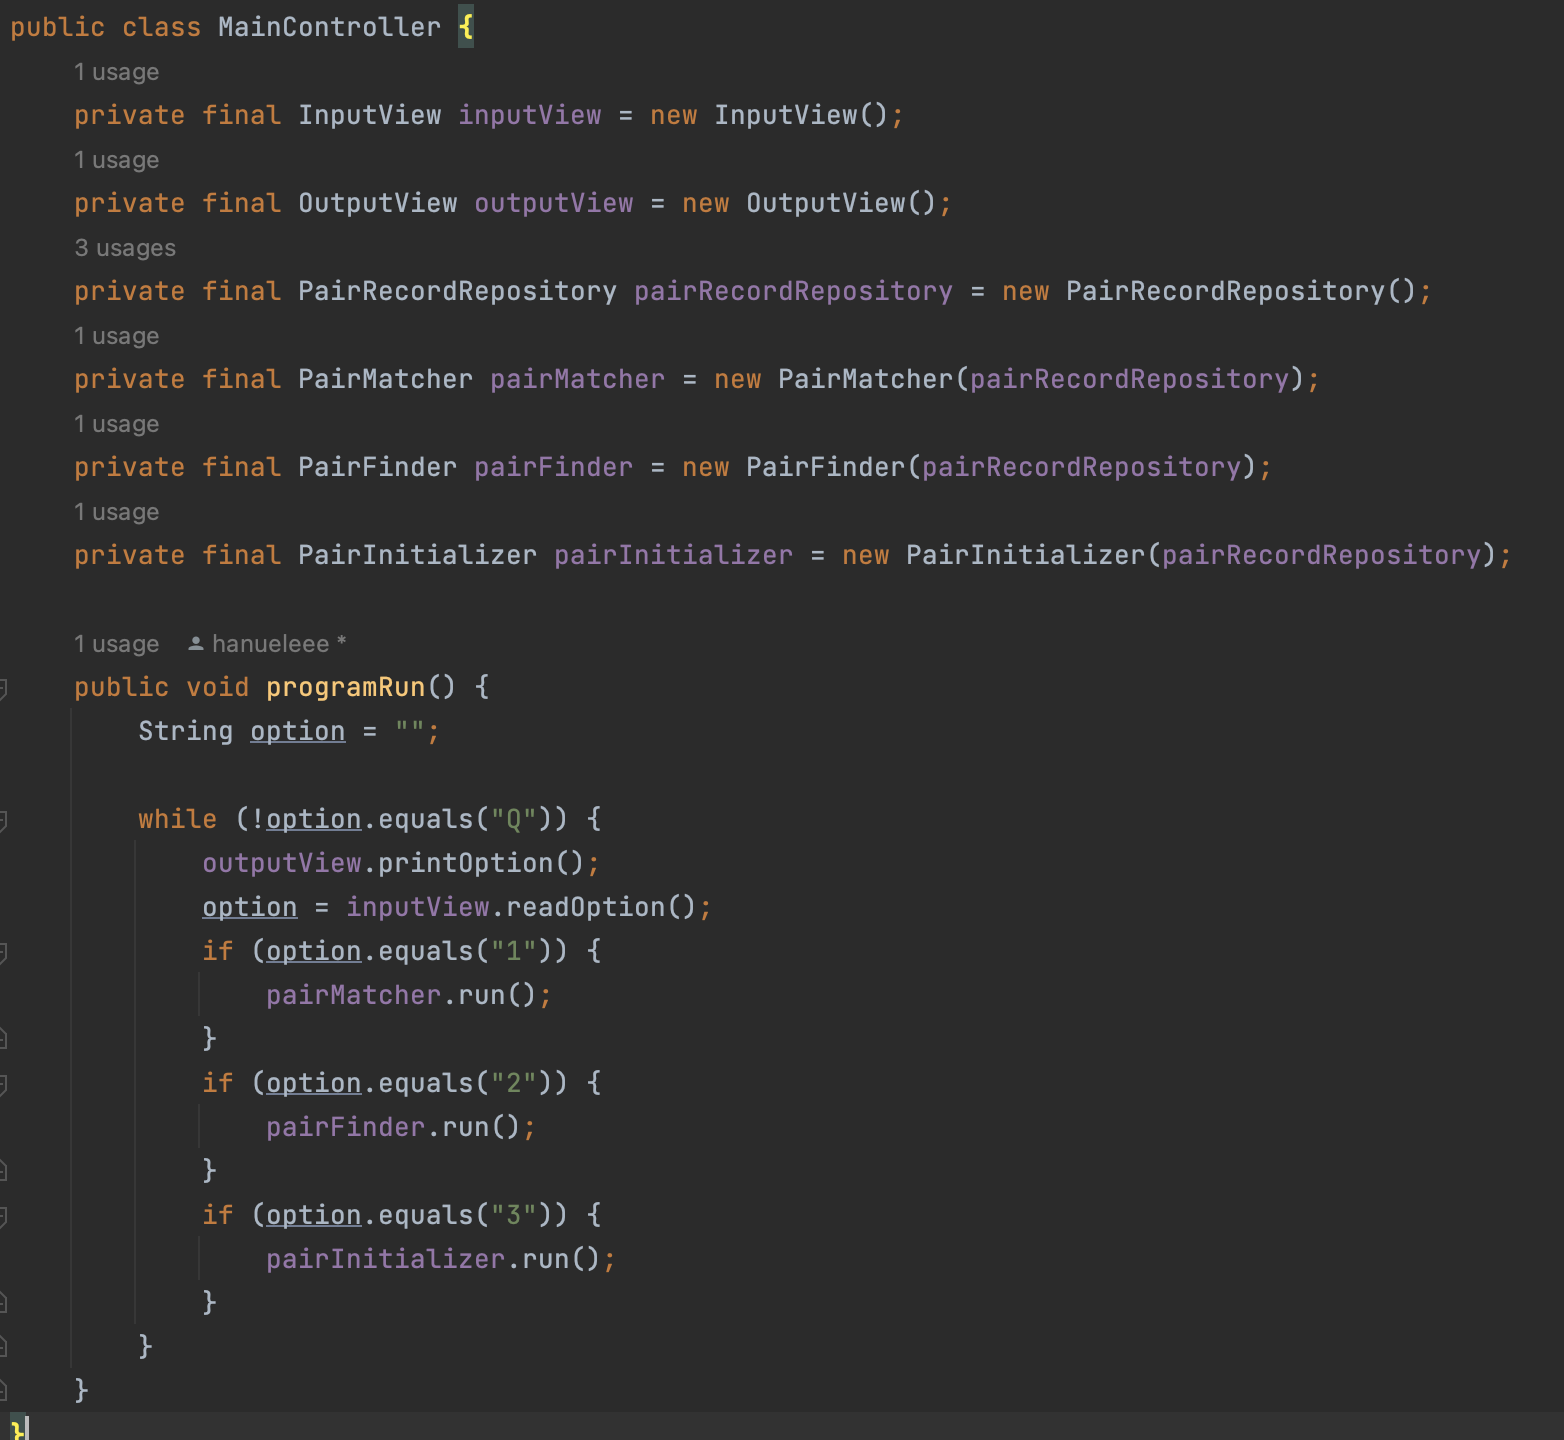The width and height of the screenshot is (1564, 1440).
Task: Open the '1 usage' hint above inputView field
Action: (x=116, y=72)
